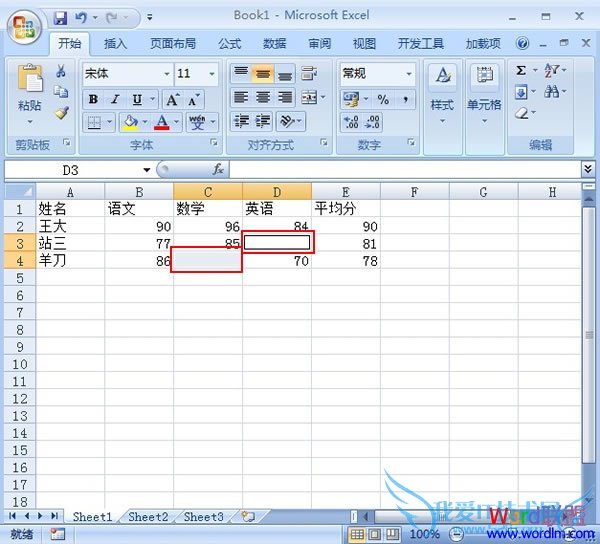Screen dimensions: 600x544
Task: Align text right
Action: click(x=285, y=97)
